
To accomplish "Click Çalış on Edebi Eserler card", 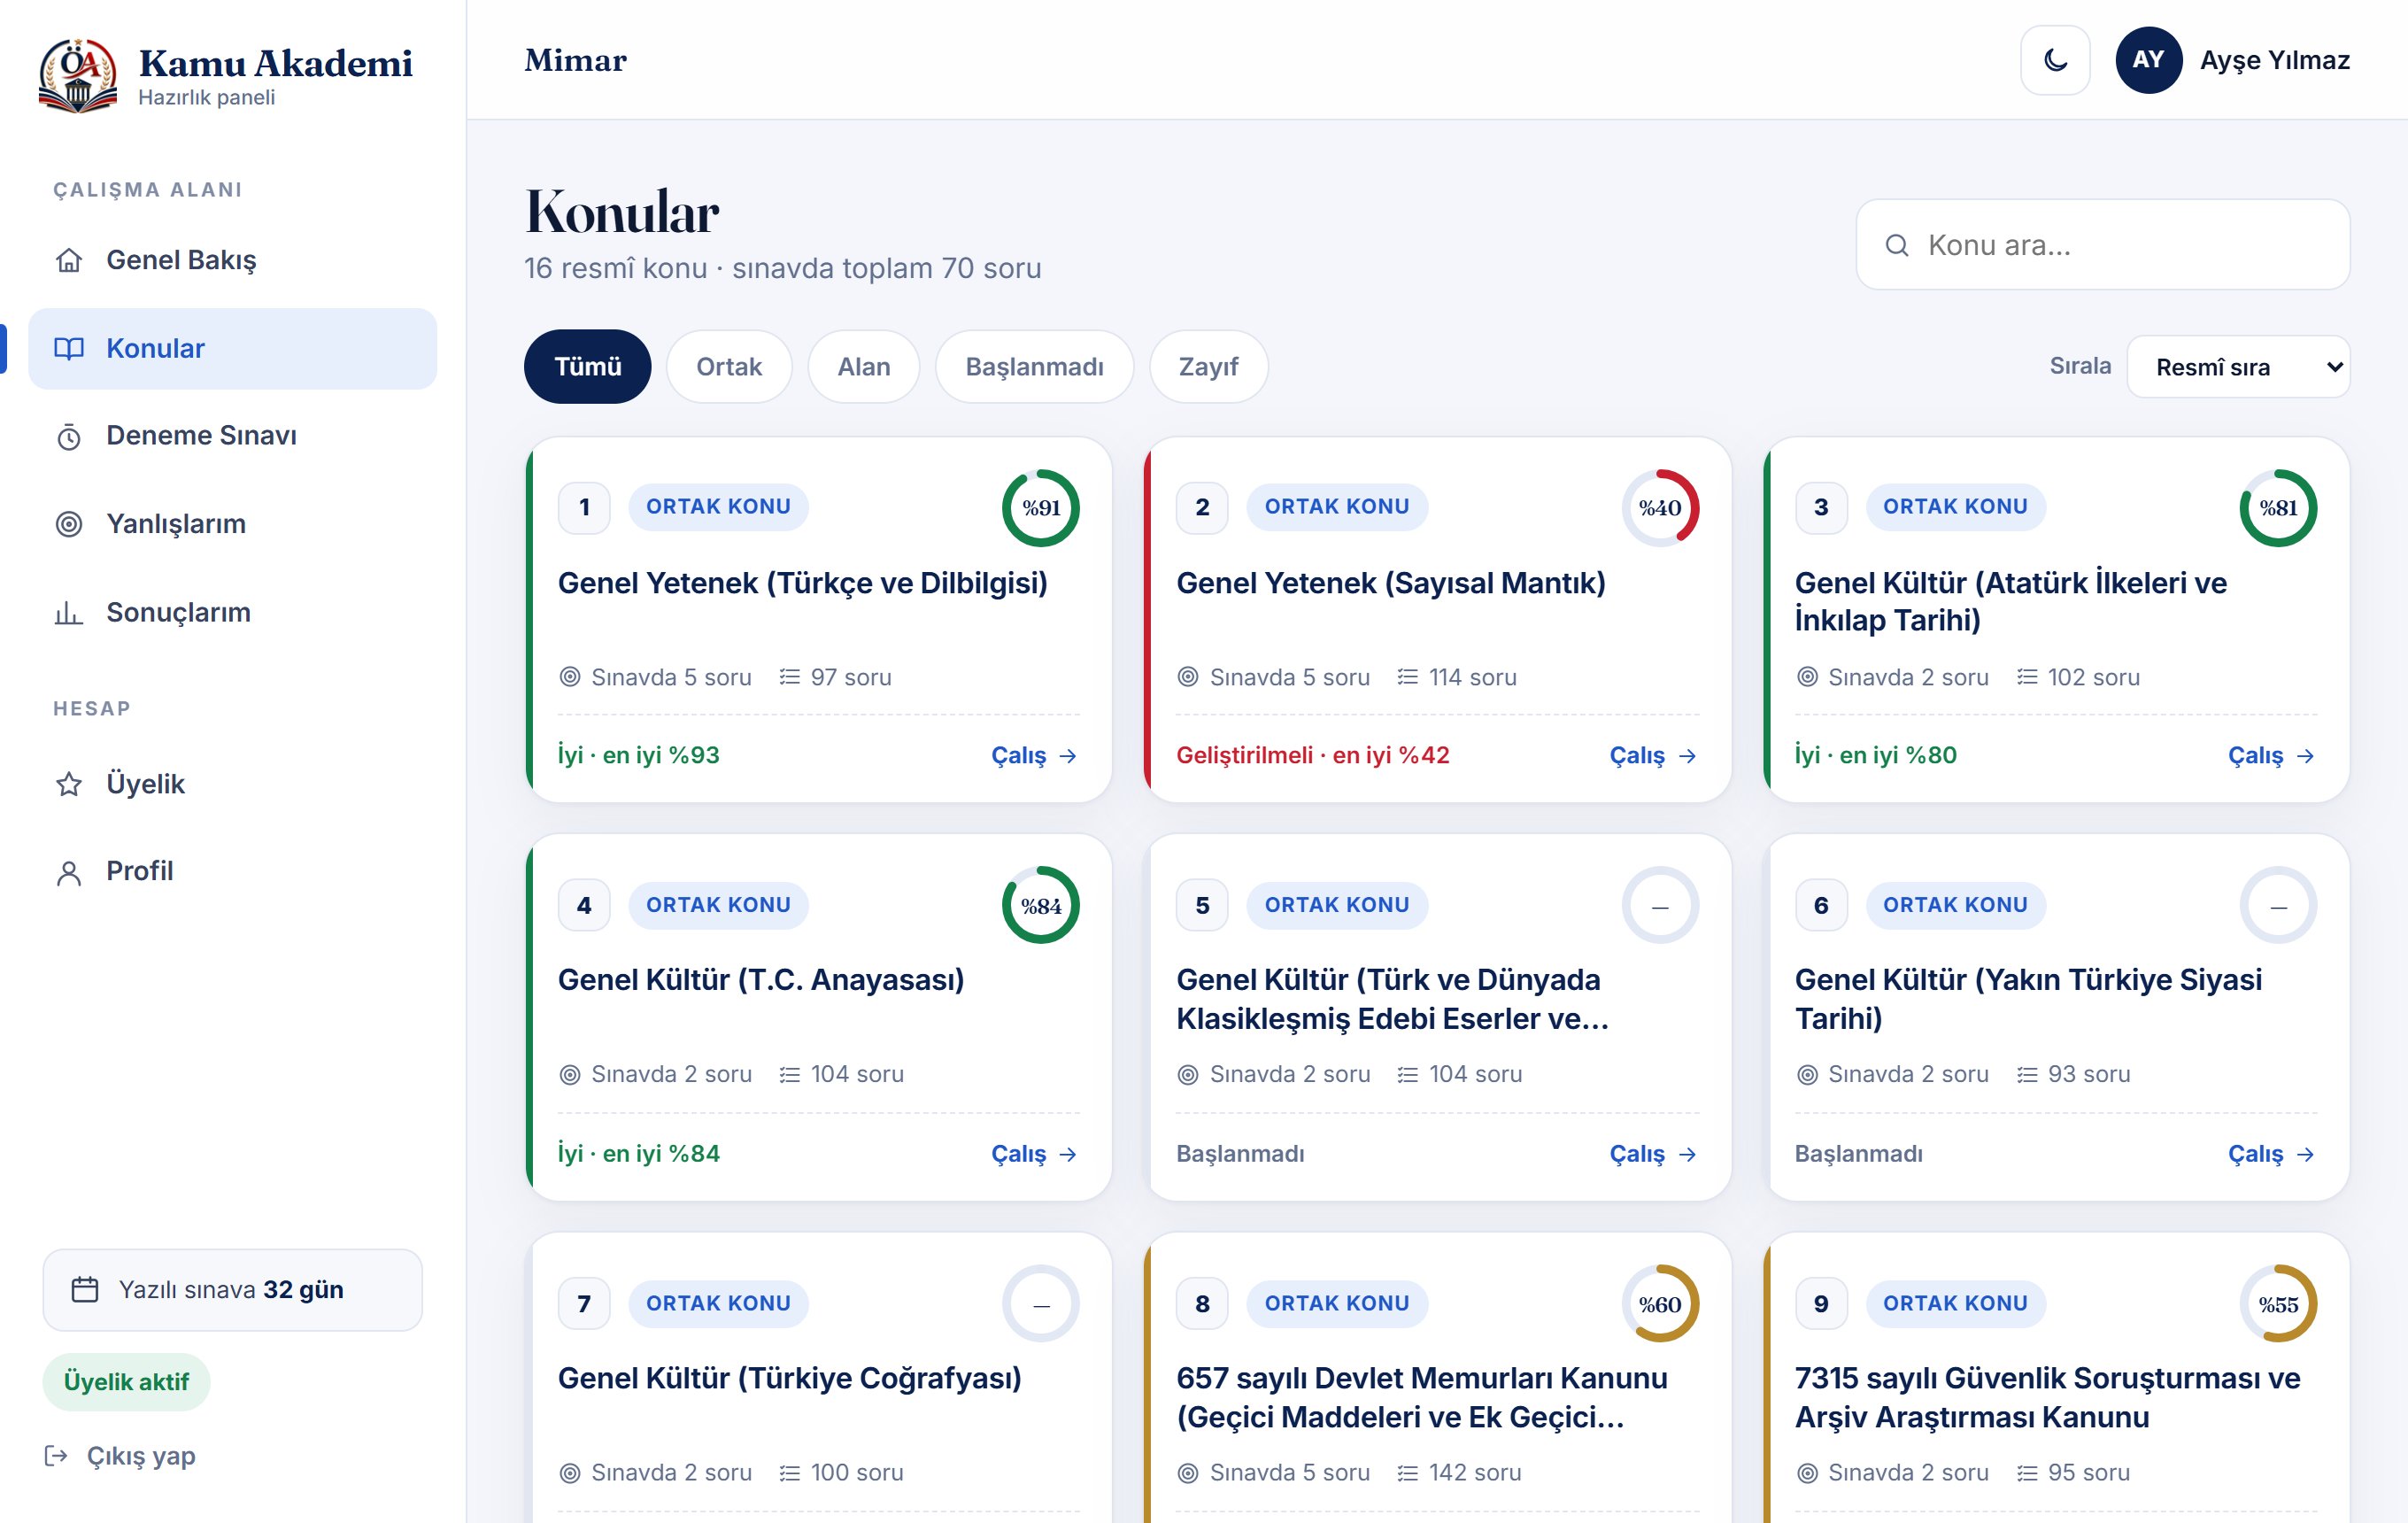I will 1653,1154.
